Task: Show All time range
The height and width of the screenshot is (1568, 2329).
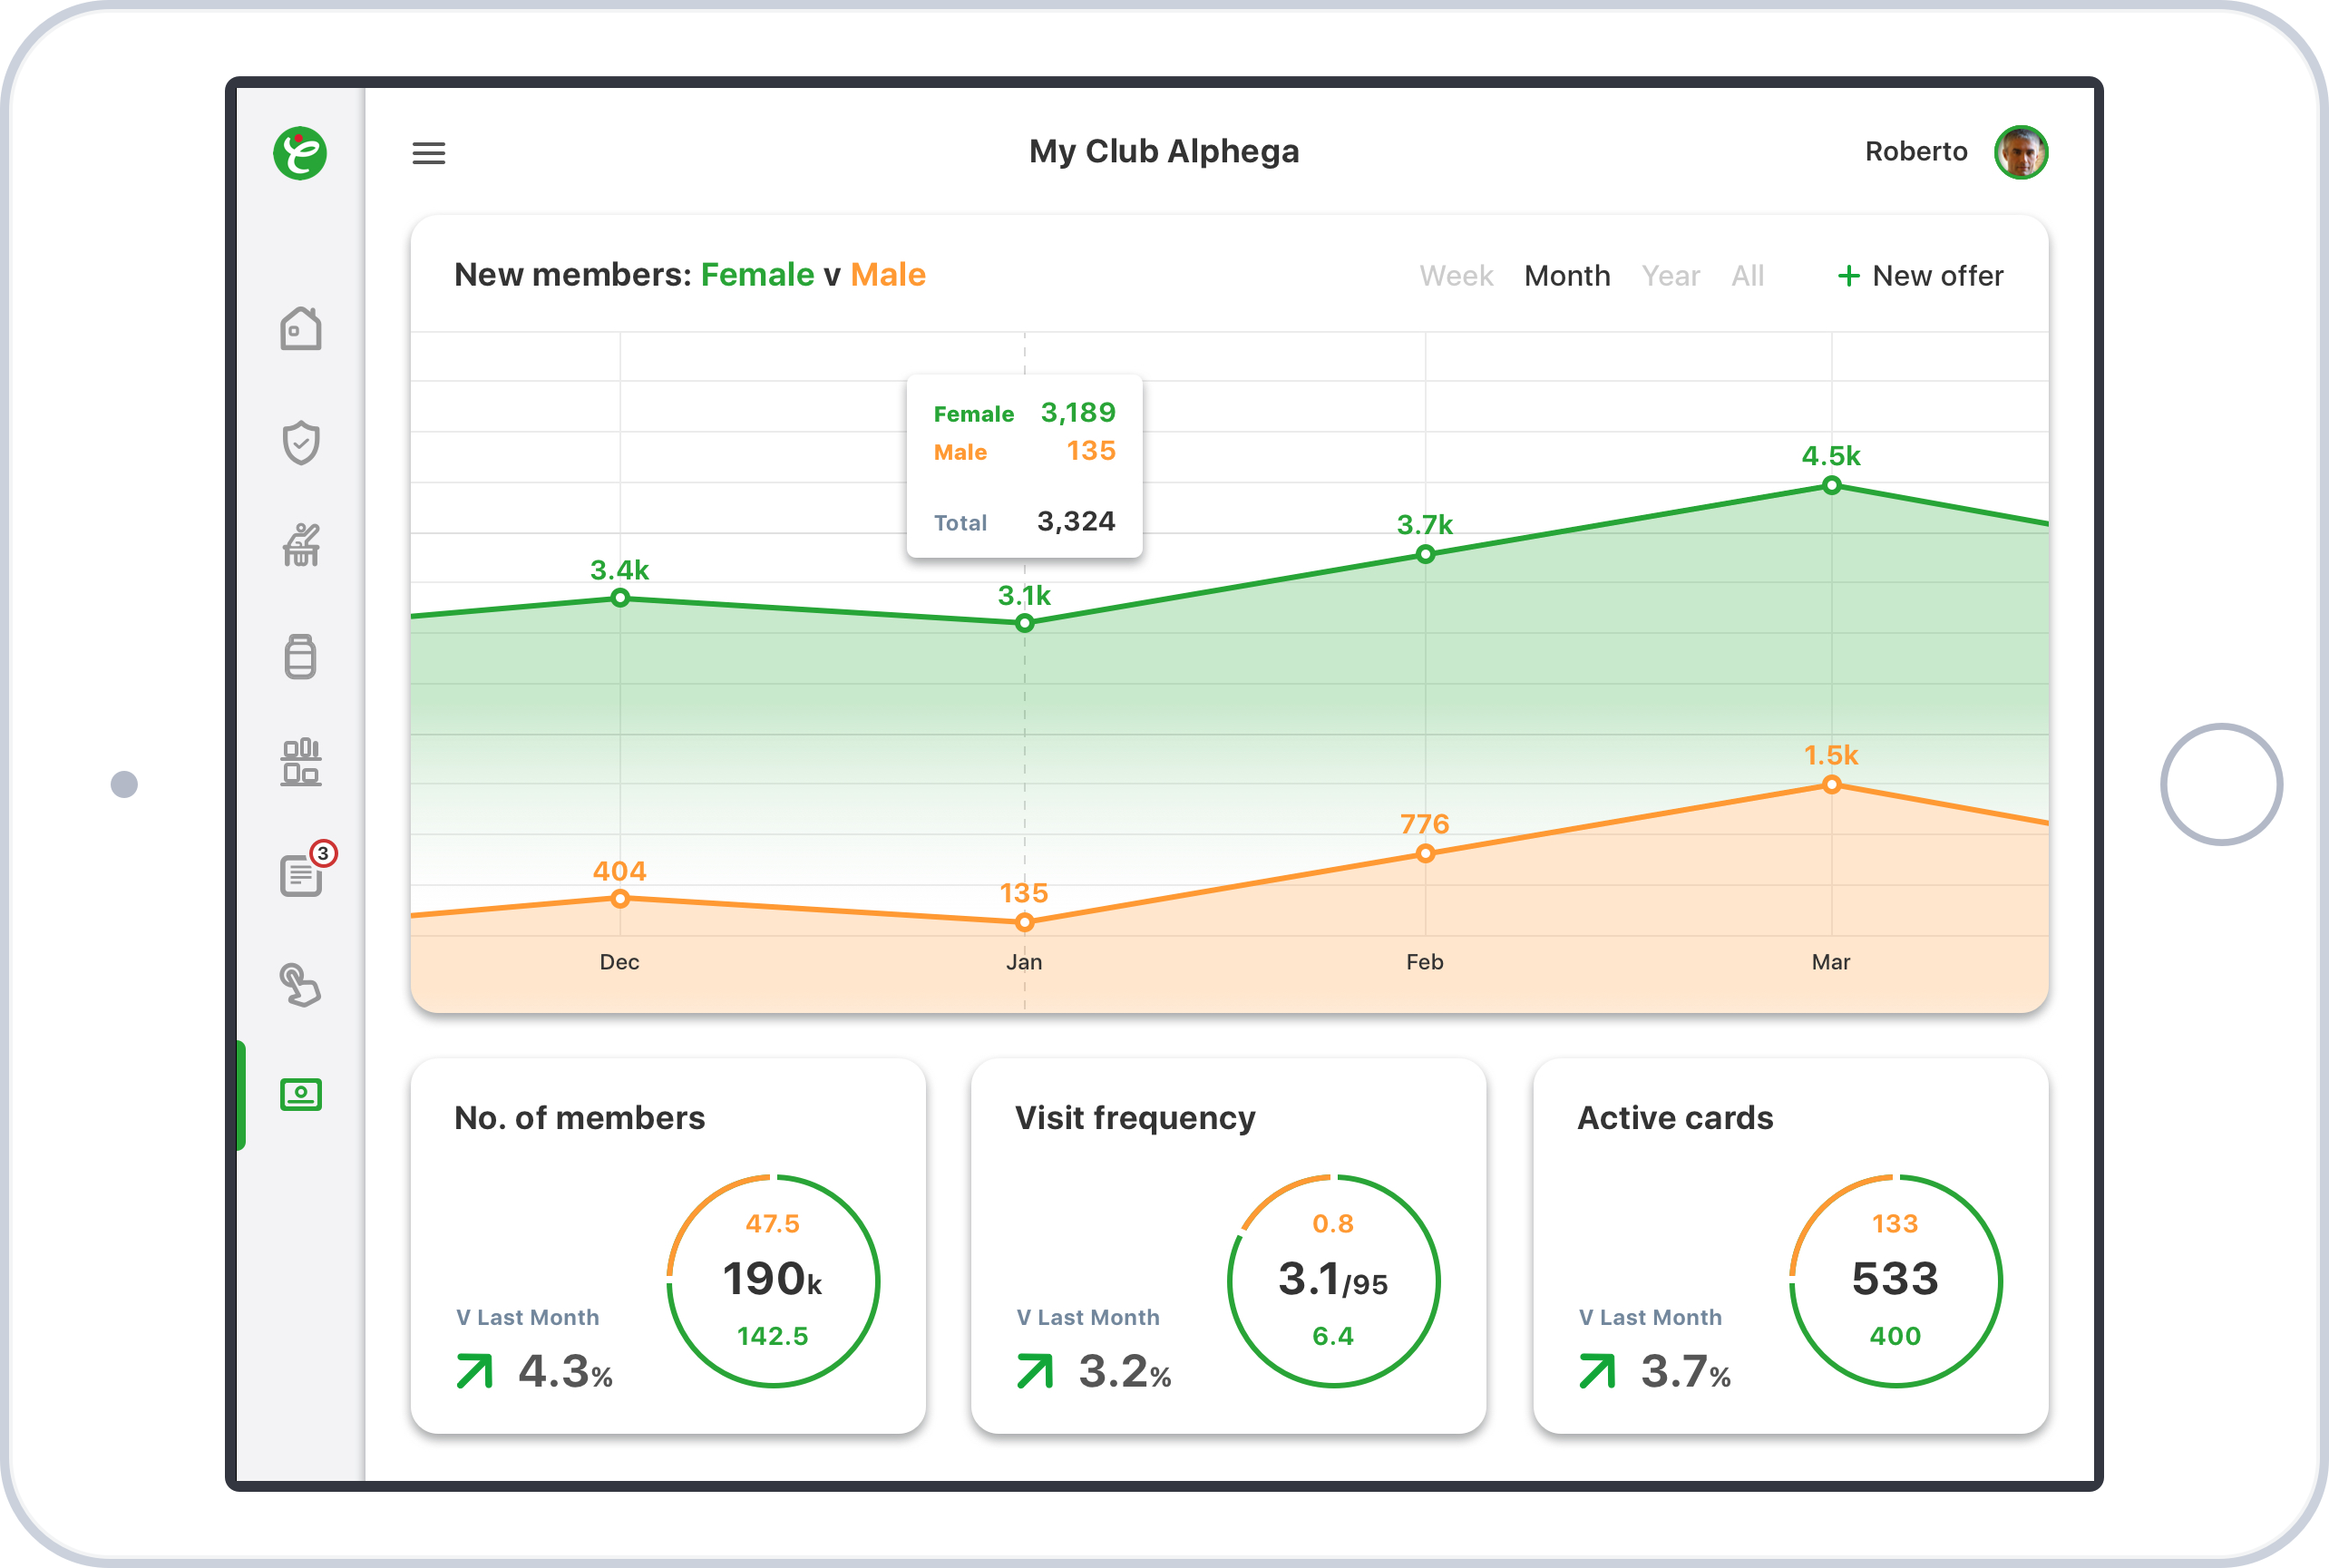Action: pyautogui.click(x=1747, y=276)
